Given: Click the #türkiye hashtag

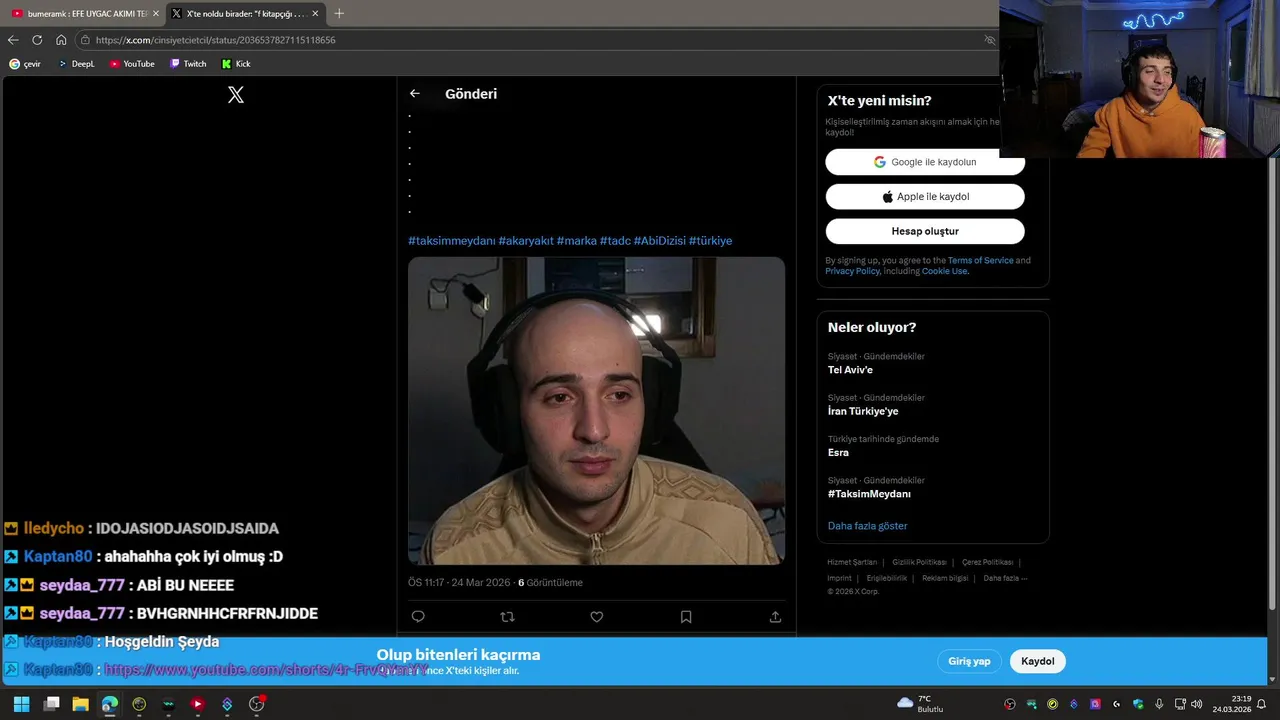Looking at the screenshot, I should 710,241.
